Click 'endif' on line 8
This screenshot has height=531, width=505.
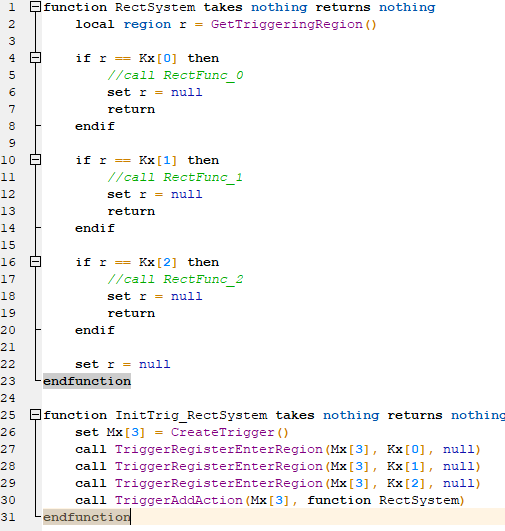click(95, 126)
